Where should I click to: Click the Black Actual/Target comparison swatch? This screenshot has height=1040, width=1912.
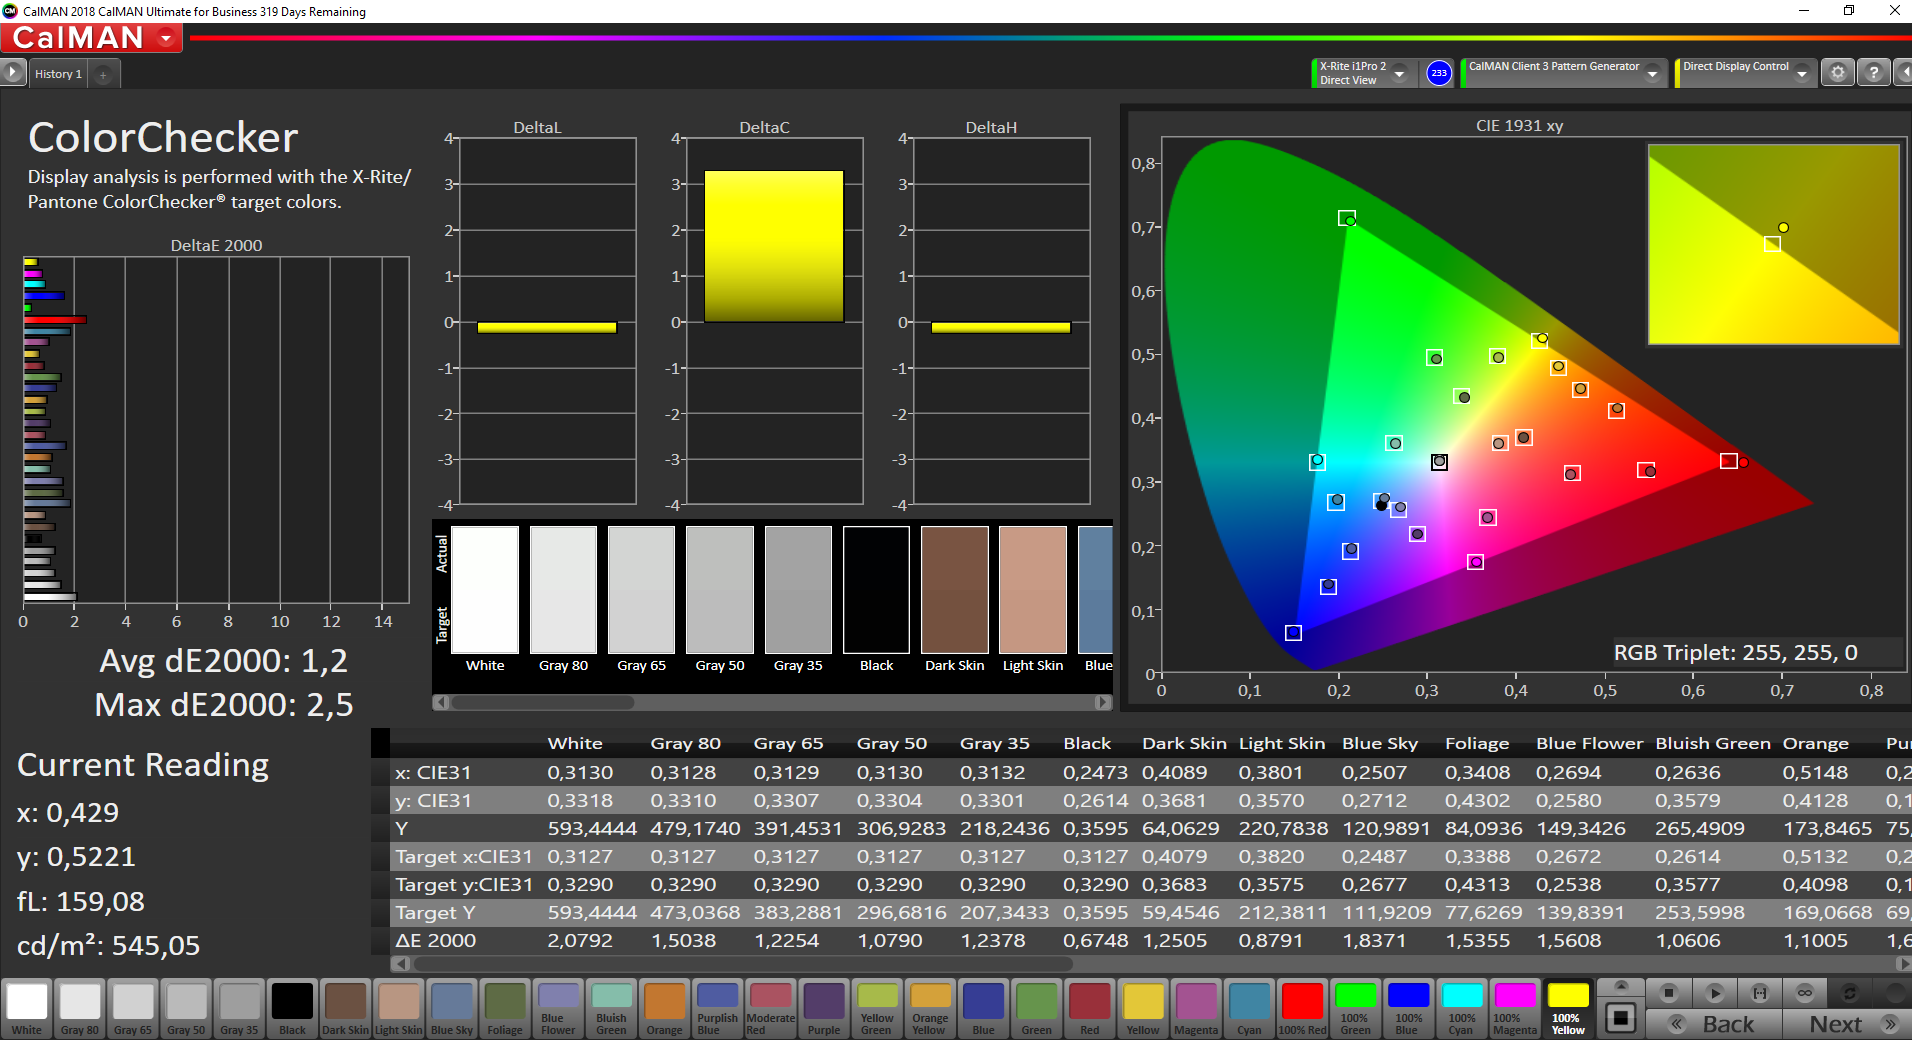(876, 590)
